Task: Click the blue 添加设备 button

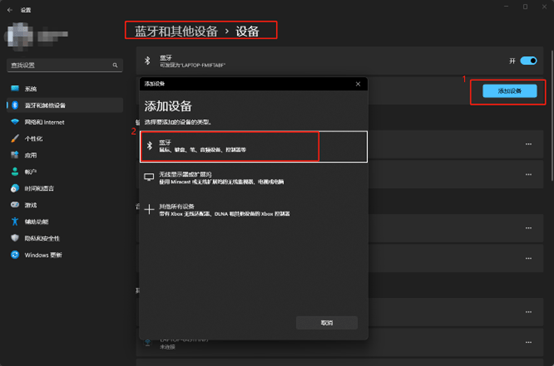Action: 510,91
